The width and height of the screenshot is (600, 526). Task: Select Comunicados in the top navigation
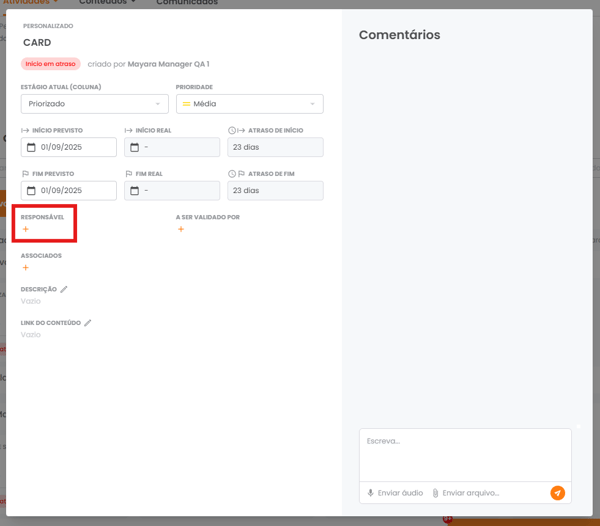pos(187,3)
